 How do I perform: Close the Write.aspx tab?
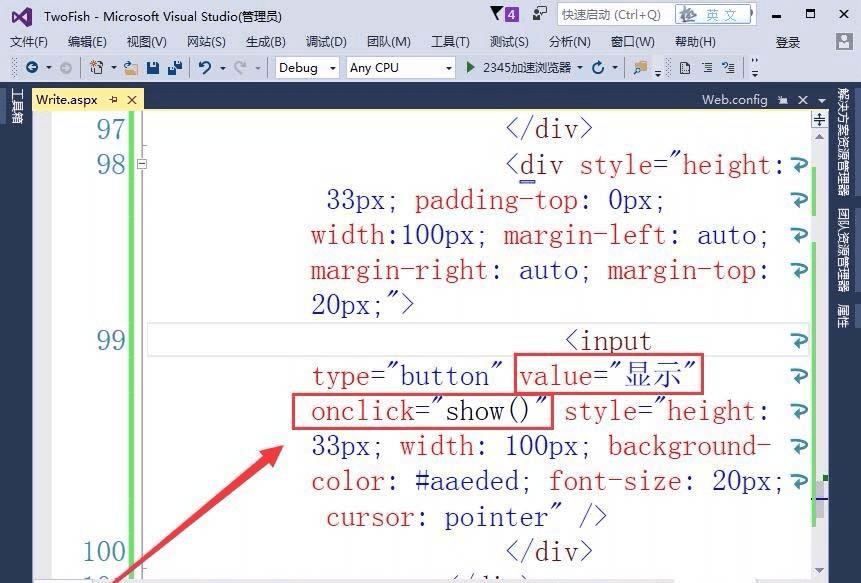coord(132,100)
